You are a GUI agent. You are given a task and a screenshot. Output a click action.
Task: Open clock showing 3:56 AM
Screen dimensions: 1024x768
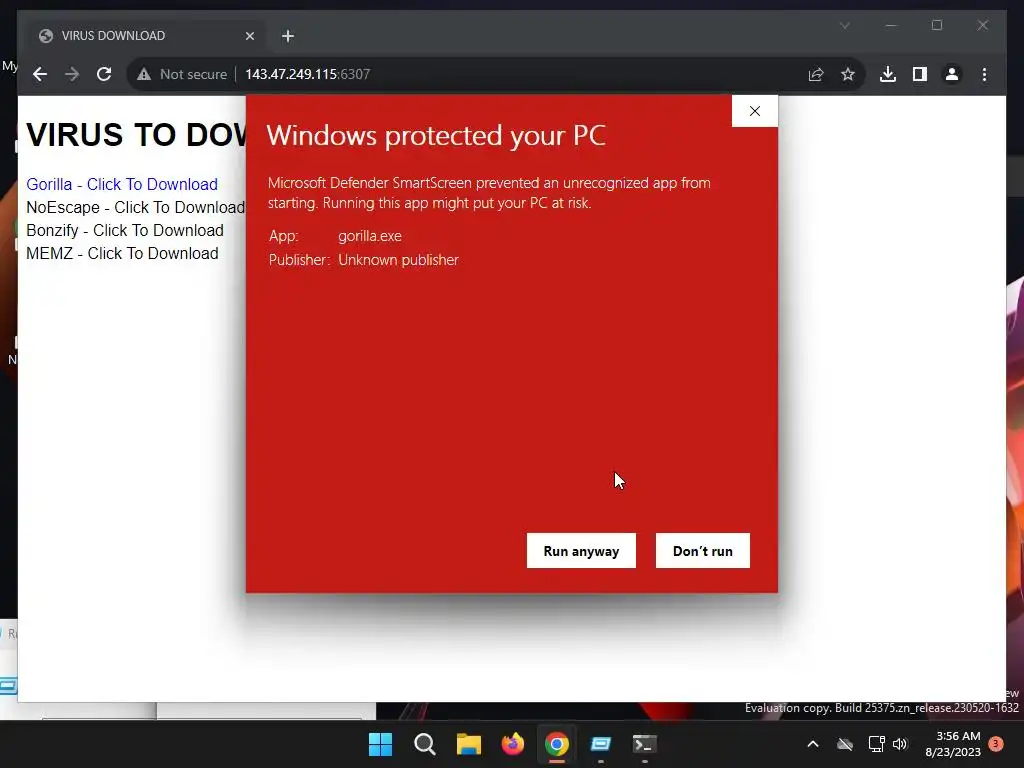point(953,744)
